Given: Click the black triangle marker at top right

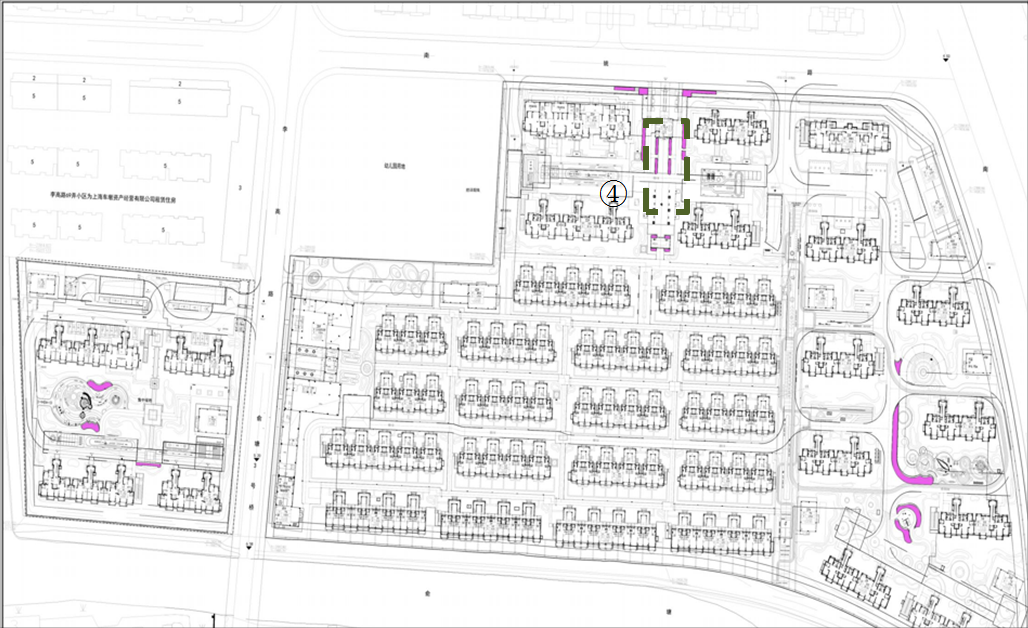Looking at the screenshot, I should (x=947, y=61).
